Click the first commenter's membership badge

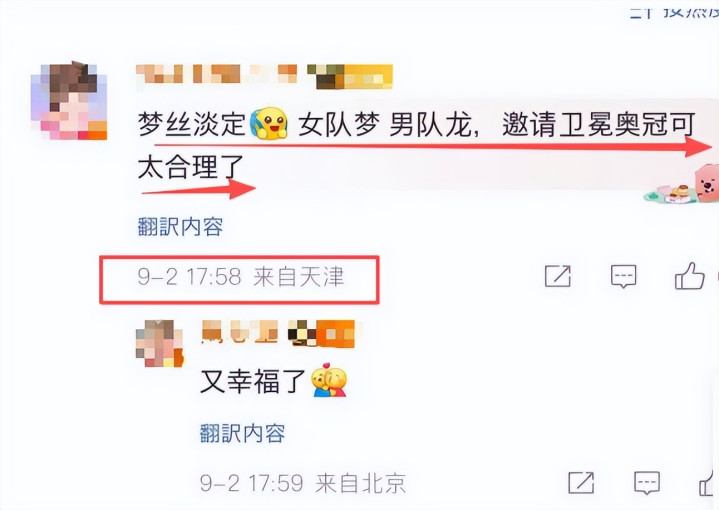coord(350,76)
